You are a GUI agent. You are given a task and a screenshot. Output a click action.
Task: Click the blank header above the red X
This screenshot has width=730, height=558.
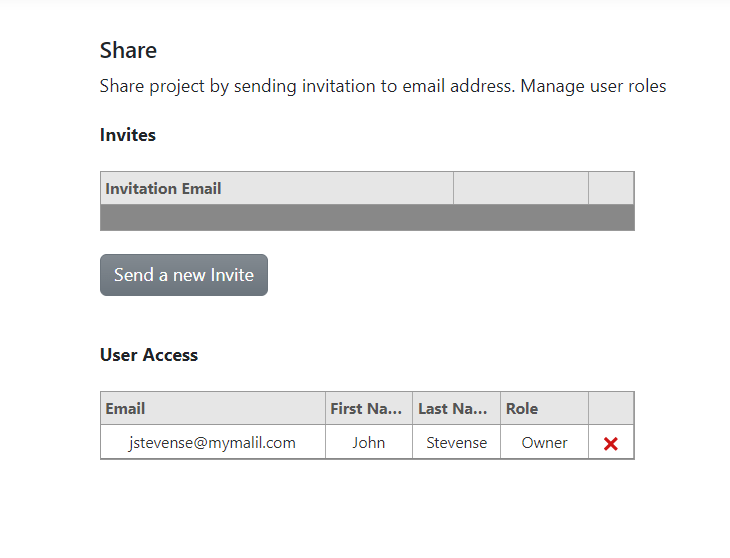(611, 408)
